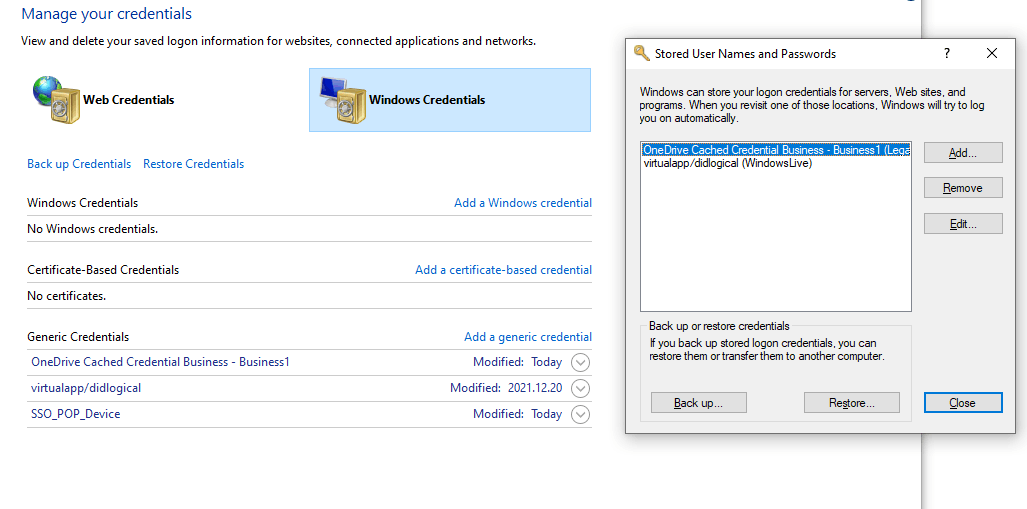Switch to Web Credentials tab
Viewport: 1027px width, 509px height.
(x=128, y=100)
